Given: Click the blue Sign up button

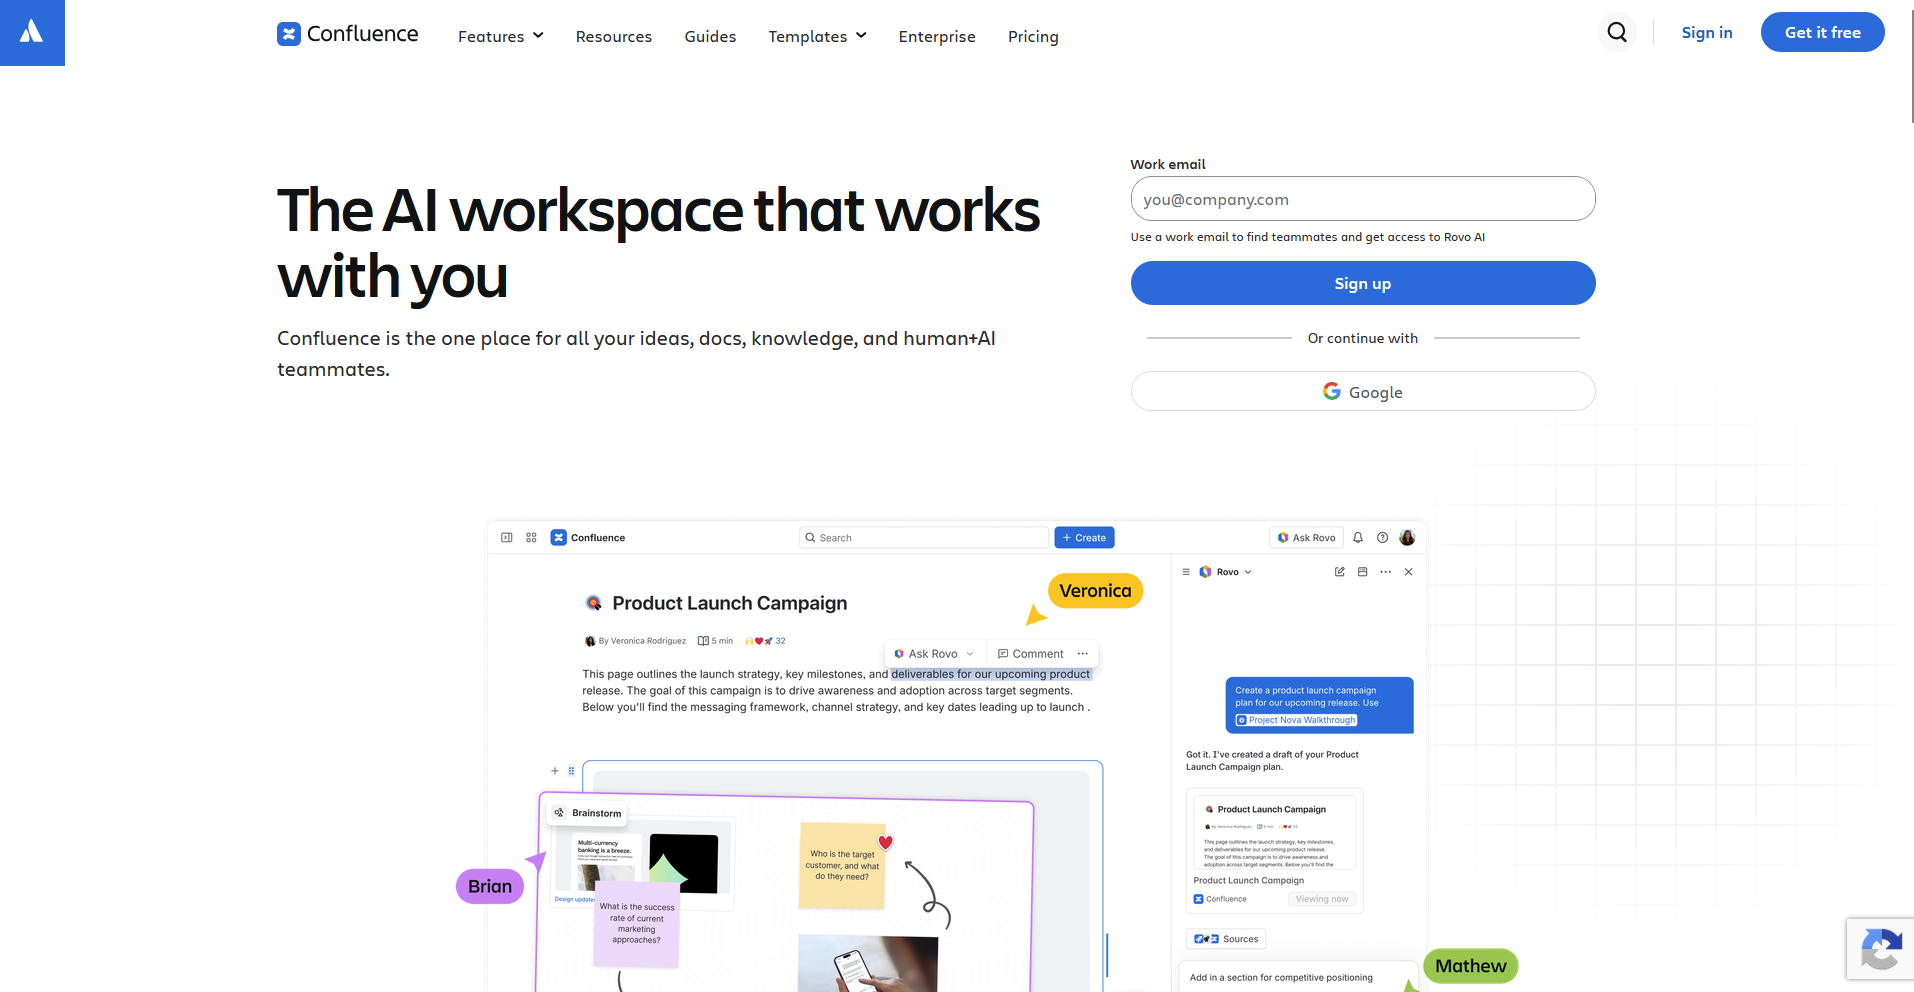Looking at the screenshot, I should (x=1363, y=283).
